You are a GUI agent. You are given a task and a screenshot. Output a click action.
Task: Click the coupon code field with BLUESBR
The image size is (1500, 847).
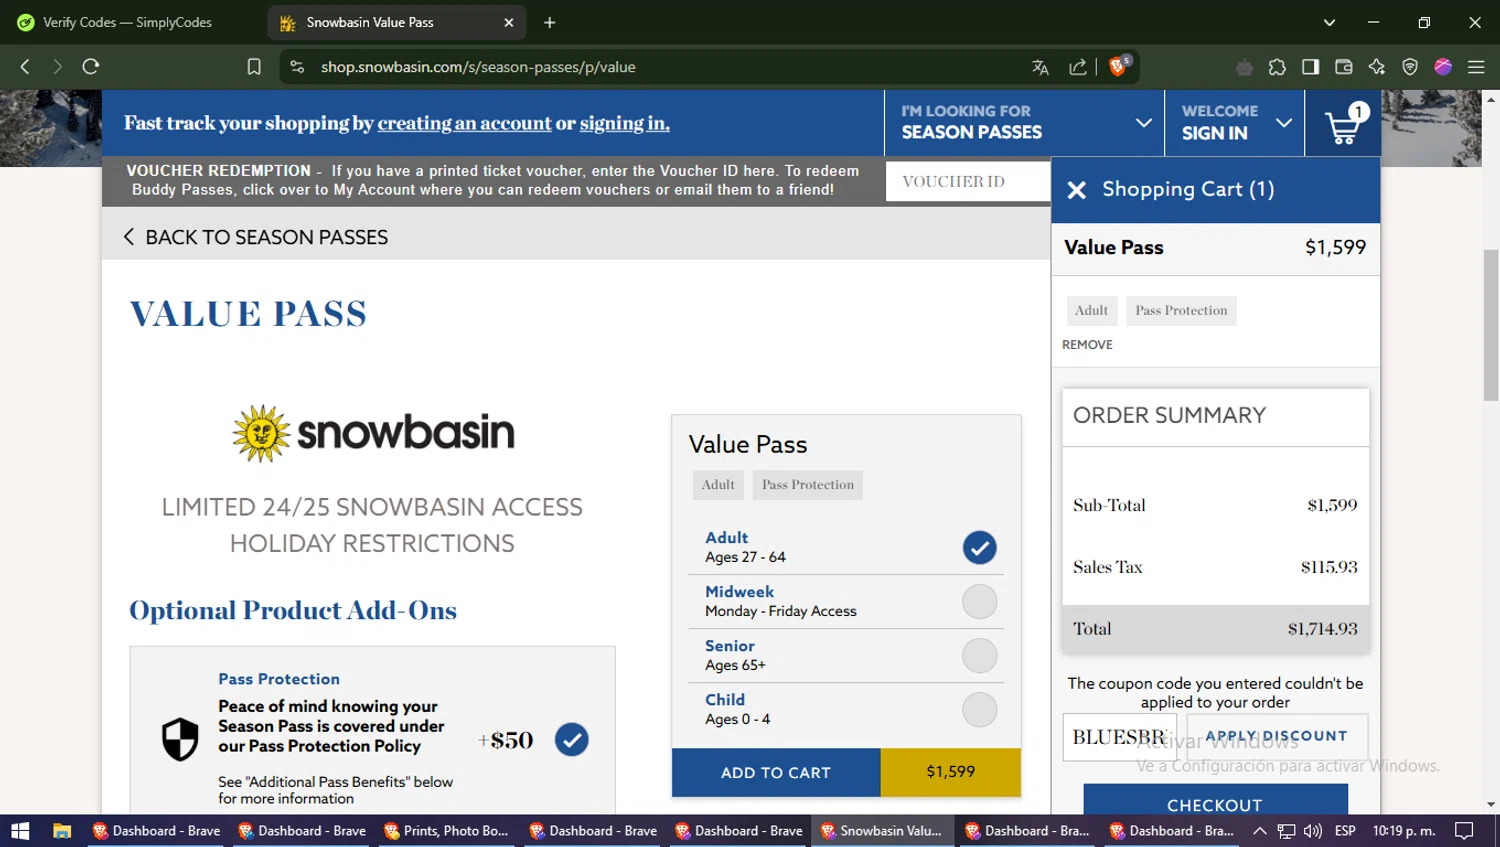[x=1119, y=737]
